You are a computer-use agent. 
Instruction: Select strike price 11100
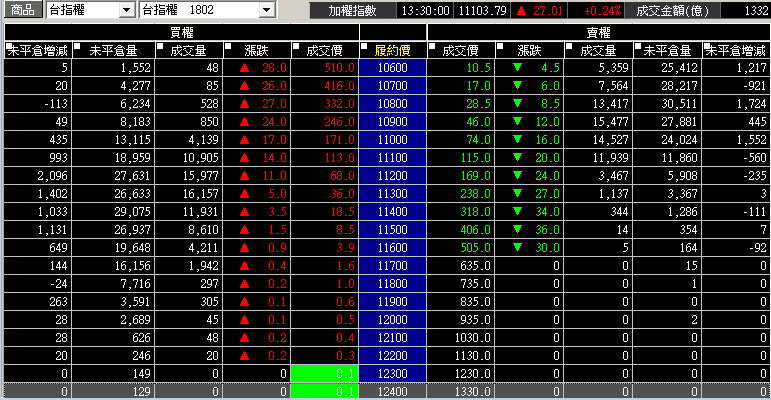[392, 158]
